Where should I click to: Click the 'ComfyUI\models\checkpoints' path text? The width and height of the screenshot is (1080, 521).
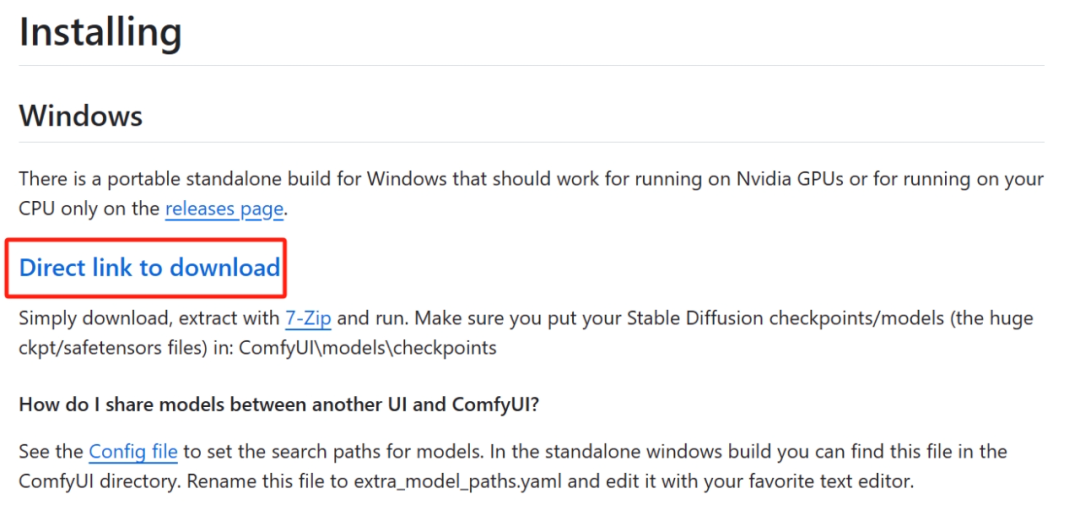[x=368, y=348]
